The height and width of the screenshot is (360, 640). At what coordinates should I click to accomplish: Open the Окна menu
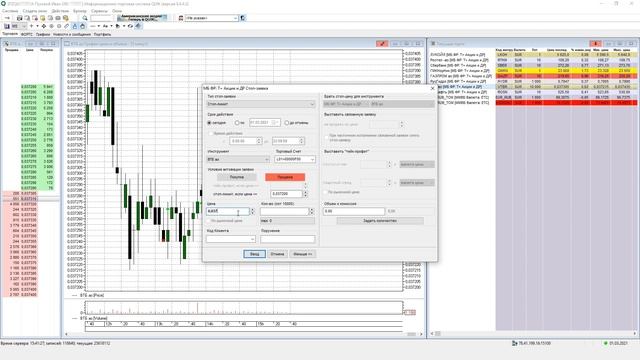coord(117,11)
